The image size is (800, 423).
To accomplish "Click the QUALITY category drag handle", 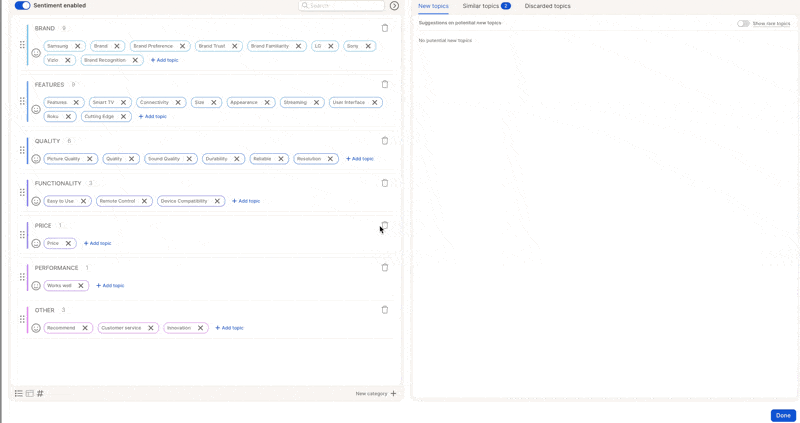I will click(x=22, y=150).
